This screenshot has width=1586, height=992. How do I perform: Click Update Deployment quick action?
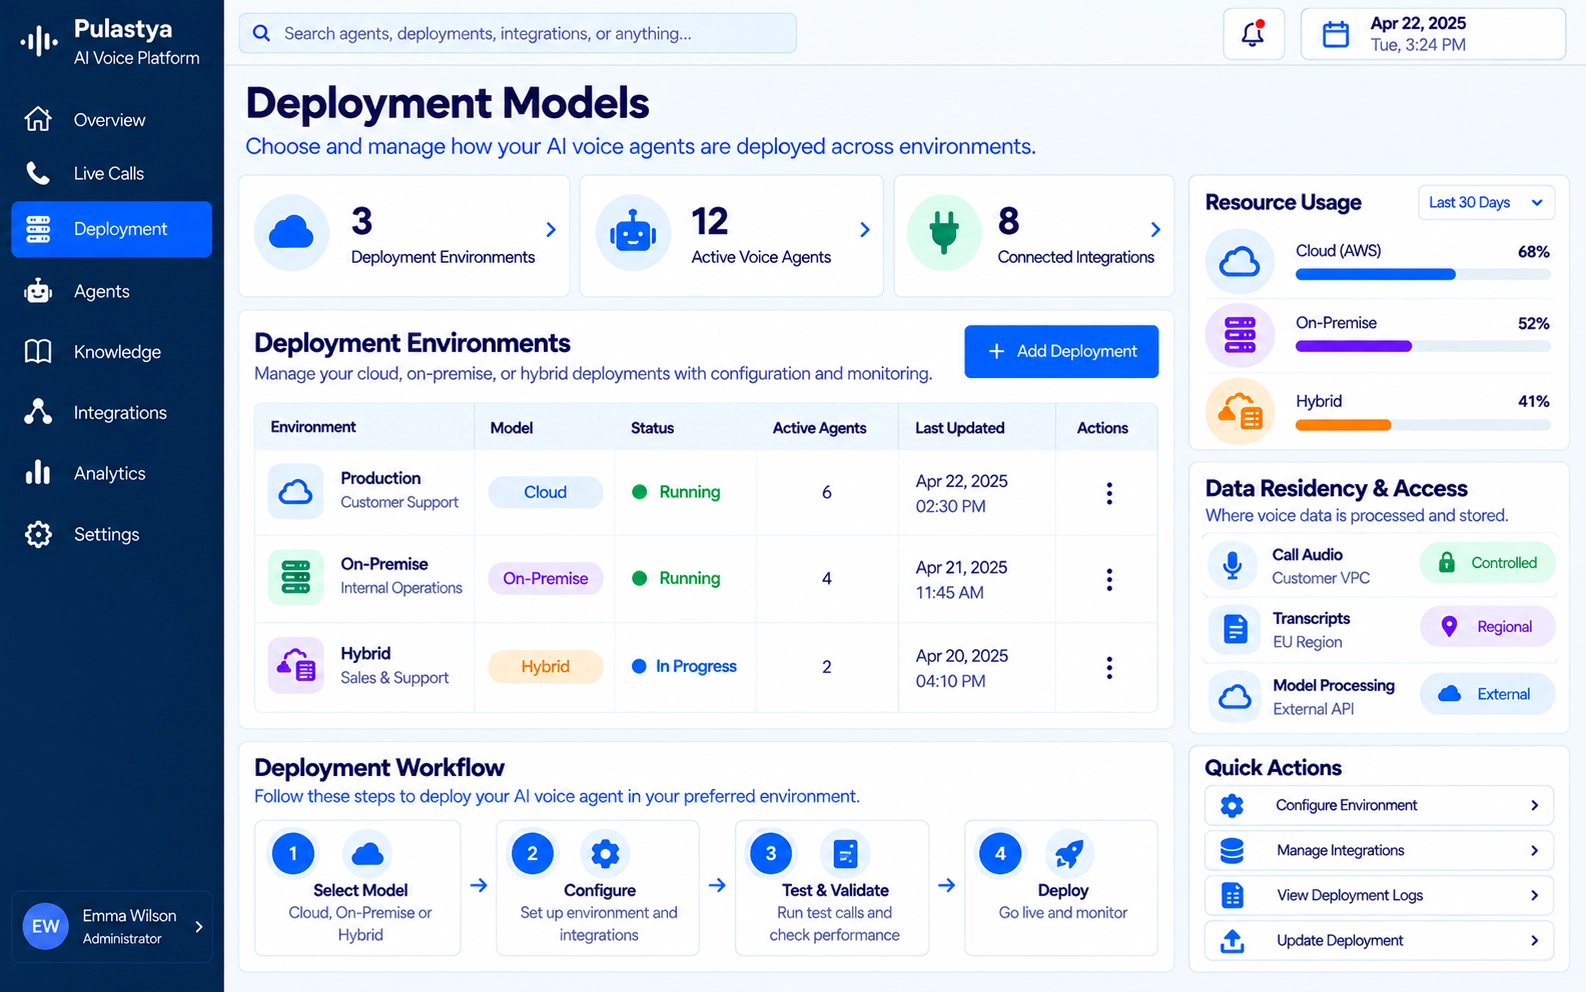1379,940
